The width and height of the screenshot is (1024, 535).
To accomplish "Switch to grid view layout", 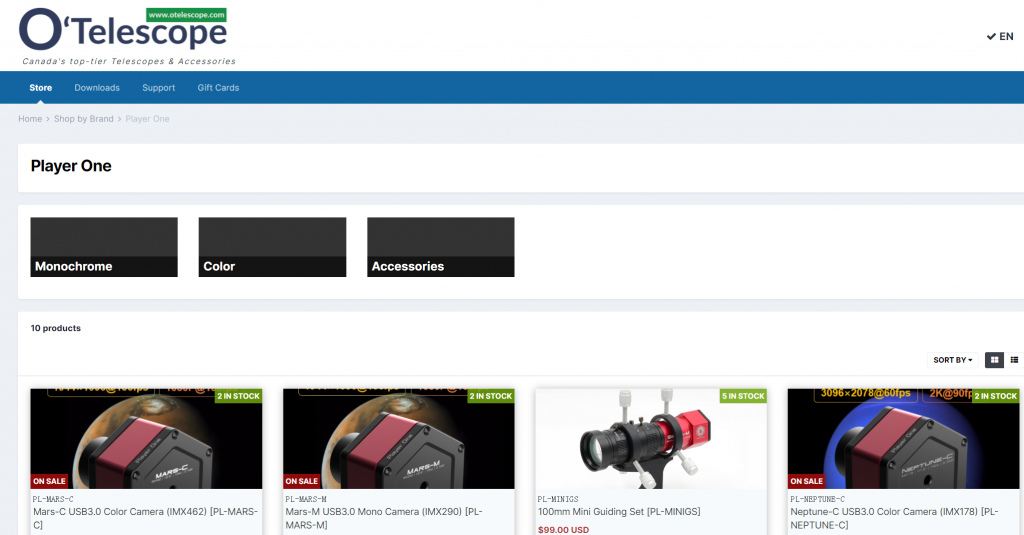I will 994,360.
